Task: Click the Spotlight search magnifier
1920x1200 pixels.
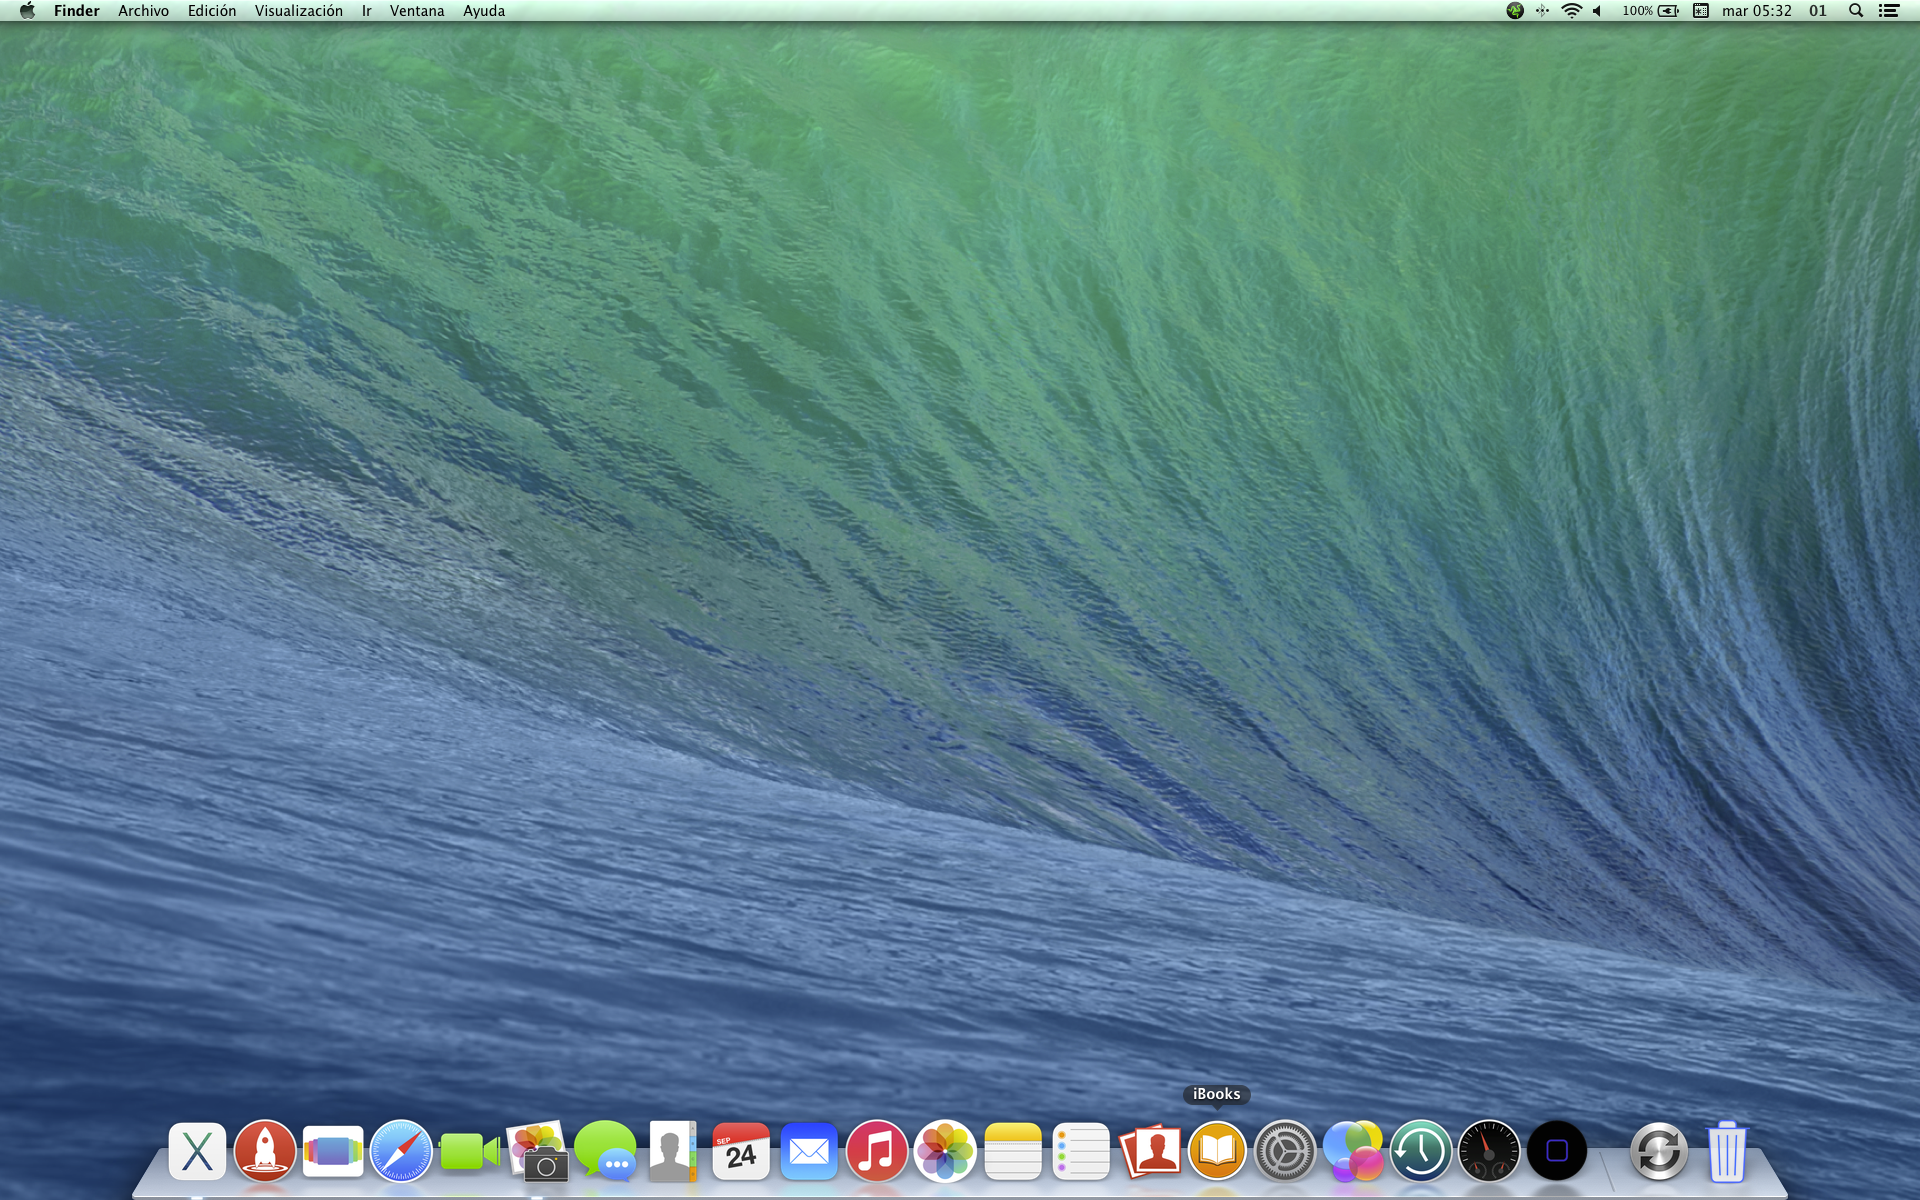Action: pos(1855,11)
